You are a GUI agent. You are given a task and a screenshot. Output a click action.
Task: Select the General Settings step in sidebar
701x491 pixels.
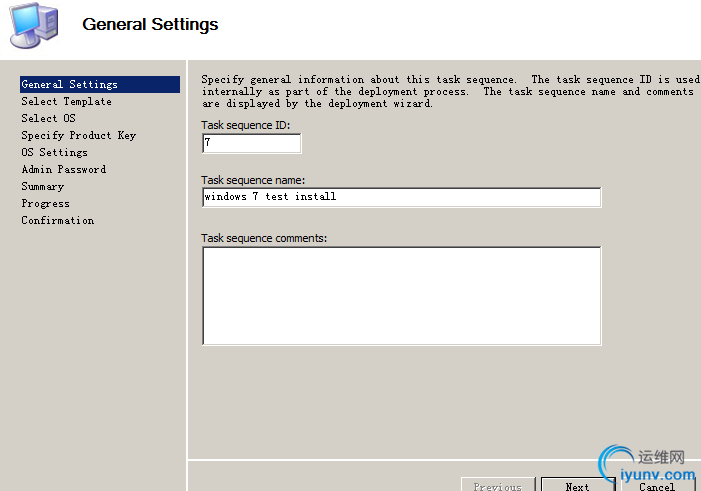point(70,85)
